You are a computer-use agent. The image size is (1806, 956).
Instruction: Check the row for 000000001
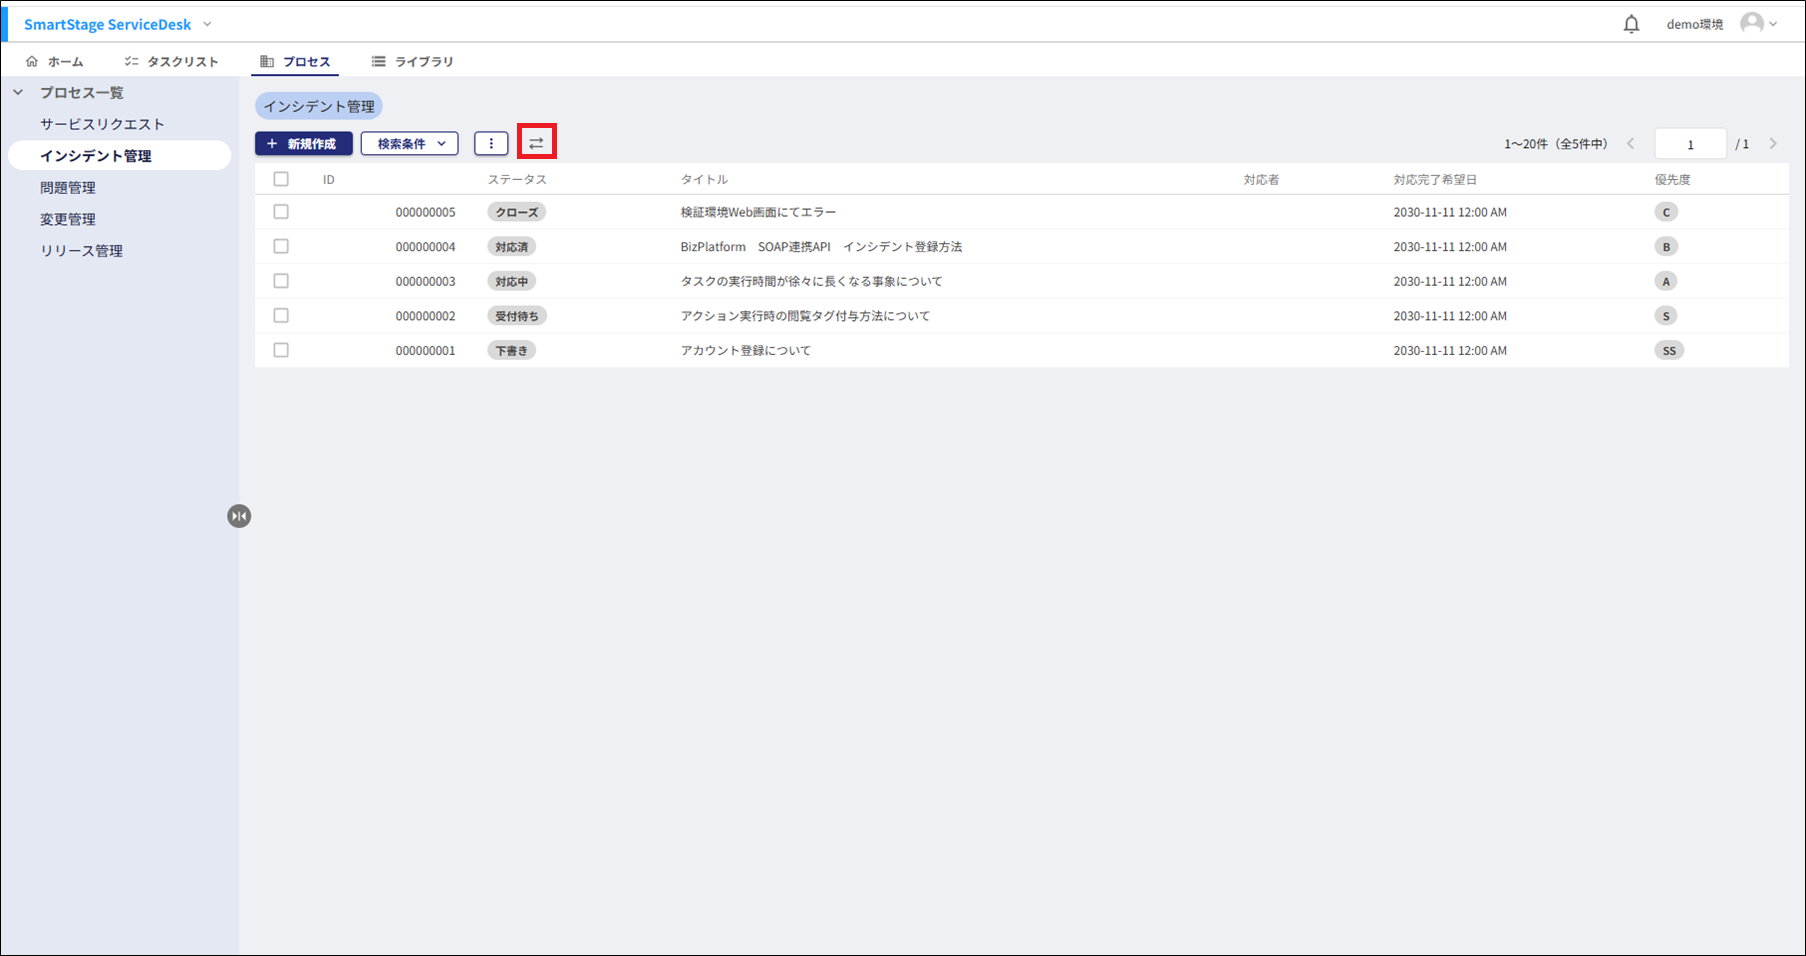(281, 350)
